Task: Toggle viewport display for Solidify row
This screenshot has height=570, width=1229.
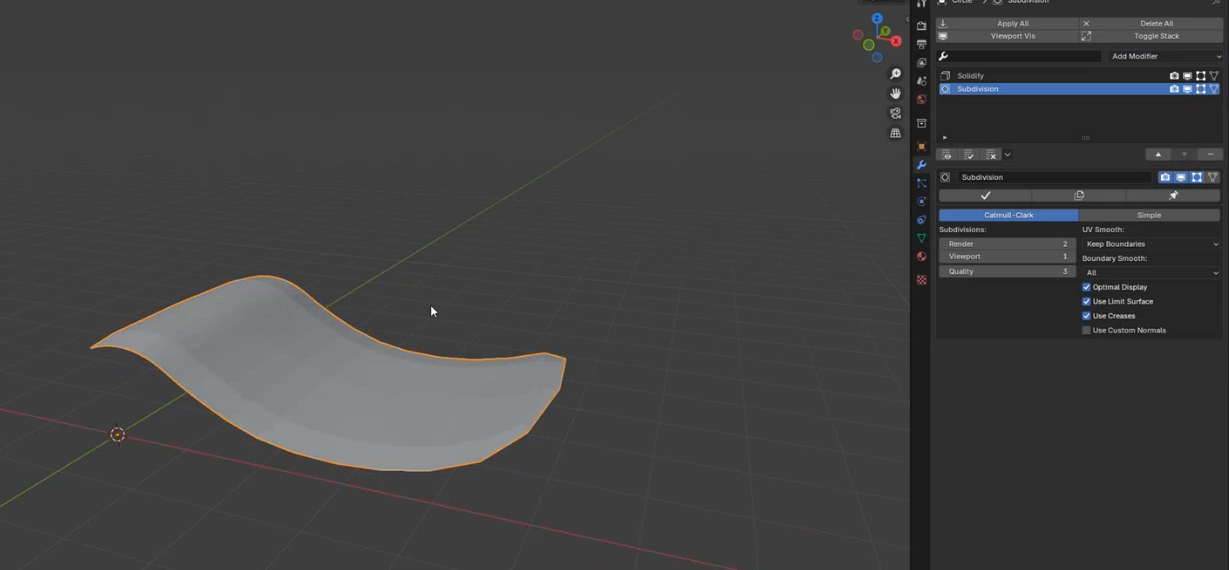Action: 1187,76
